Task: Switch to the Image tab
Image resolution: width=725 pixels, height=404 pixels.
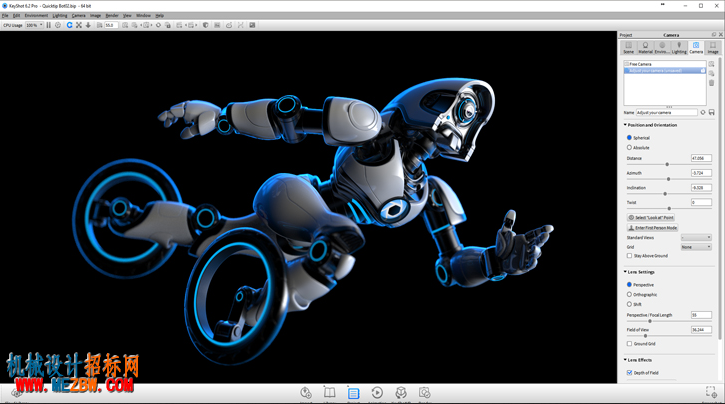Action: (x=713, y=47)
